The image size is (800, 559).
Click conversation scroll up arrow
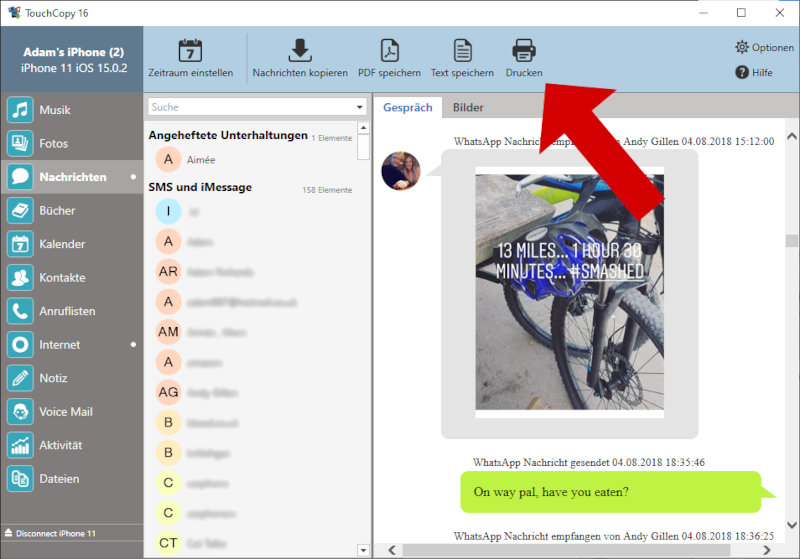791,136
